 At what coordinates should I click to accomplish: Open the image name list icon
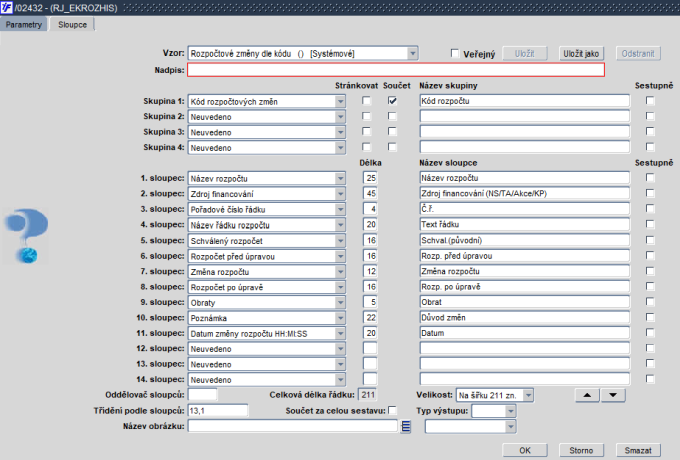406,427
